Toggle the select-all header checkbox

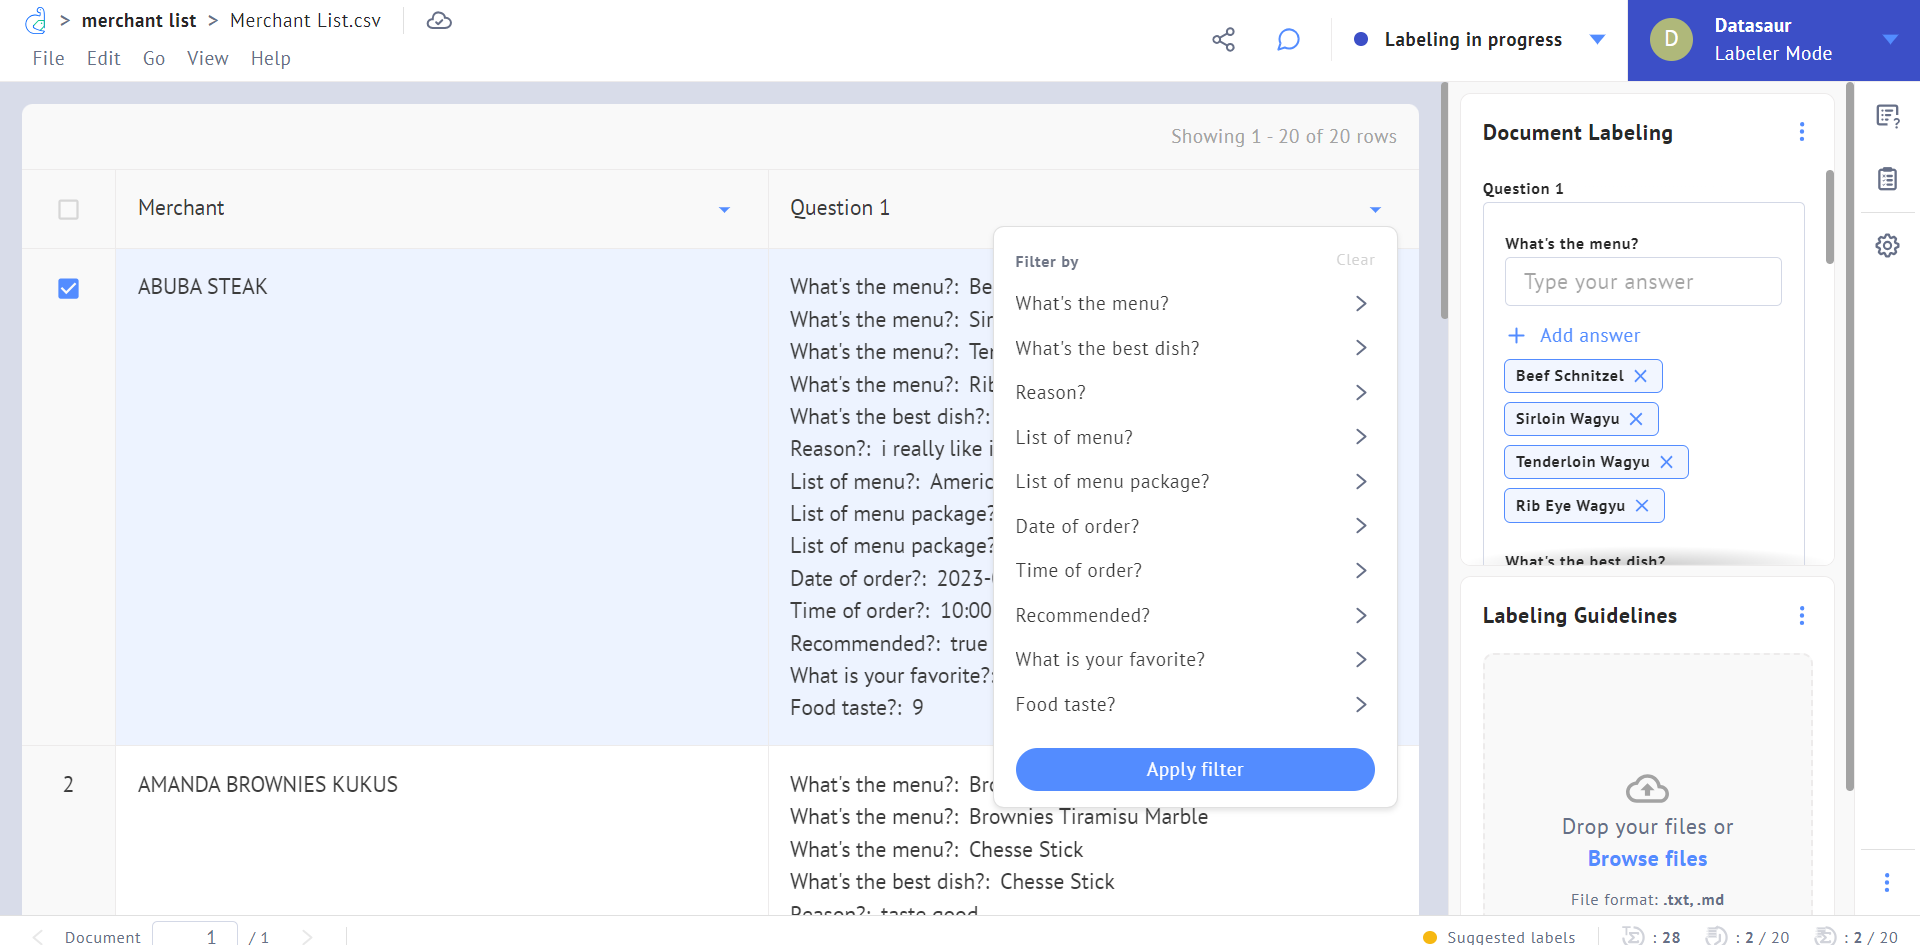pos(68,209)
